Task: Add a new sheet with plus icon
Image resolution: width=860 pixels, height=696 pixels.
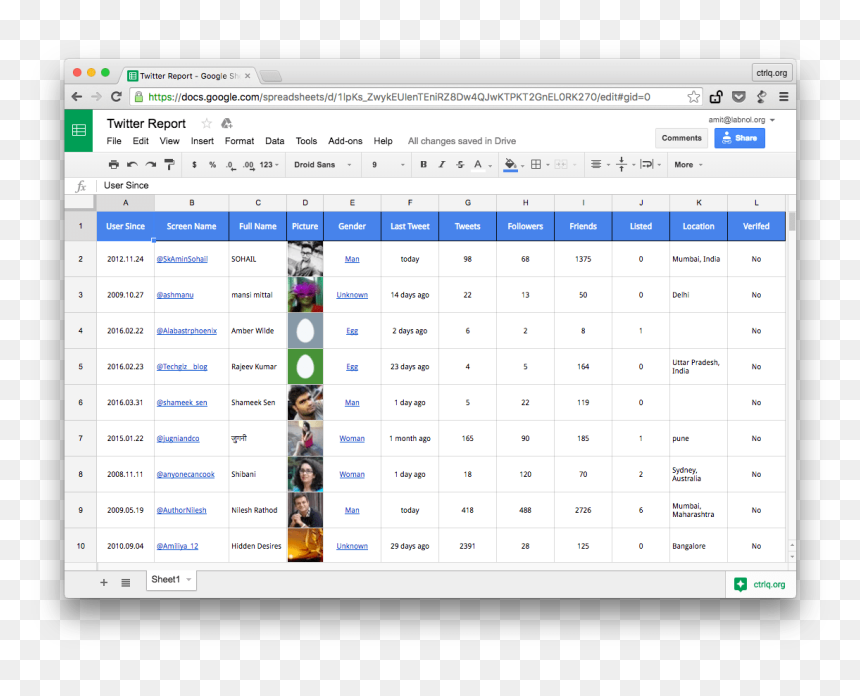Action: point(104,582)
